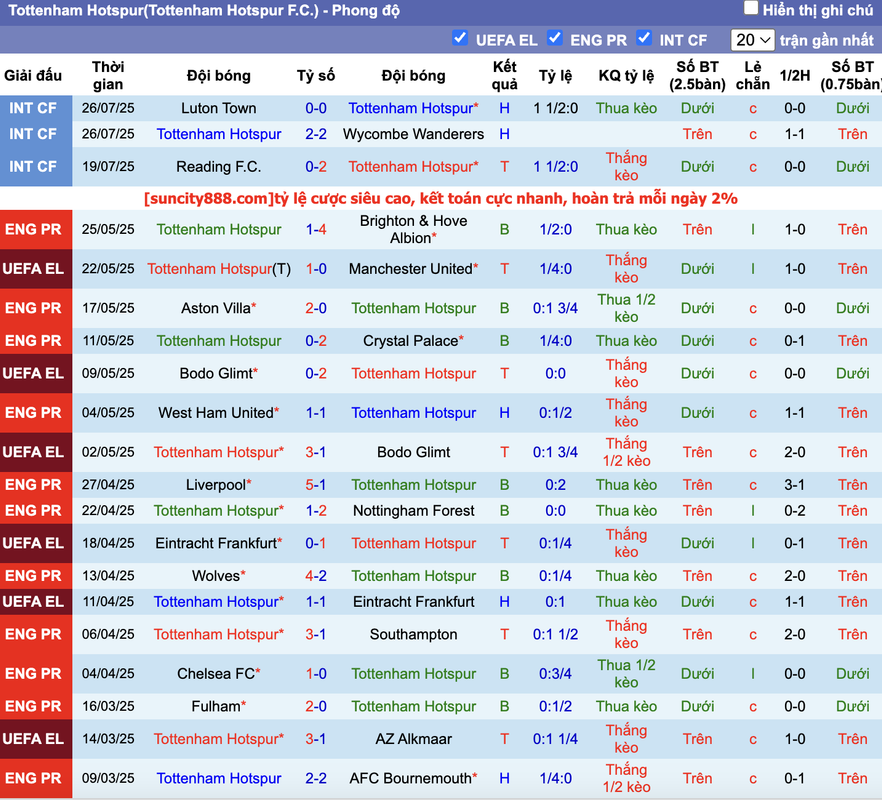Open Eintracht Frankfurt link in 11/04/25 row
The image size is (882, 800).
click(x=413, y=602)
